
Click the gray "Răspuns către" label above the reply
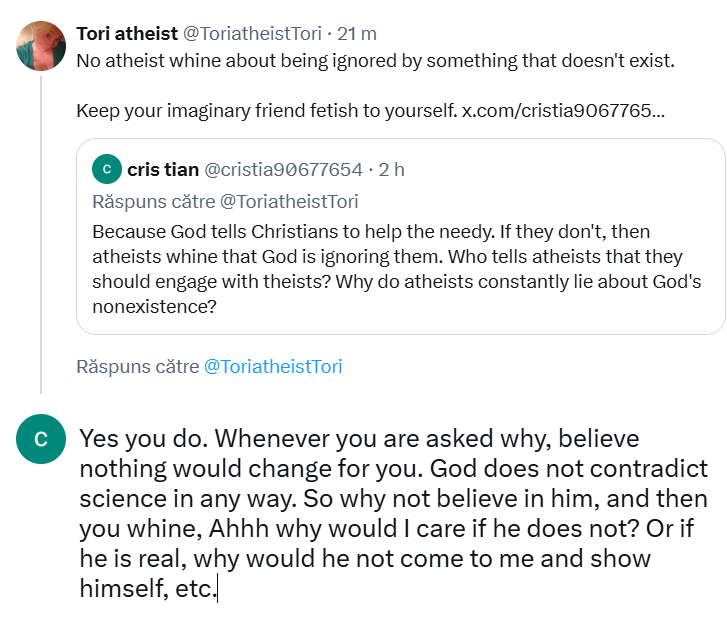point(138,366)
